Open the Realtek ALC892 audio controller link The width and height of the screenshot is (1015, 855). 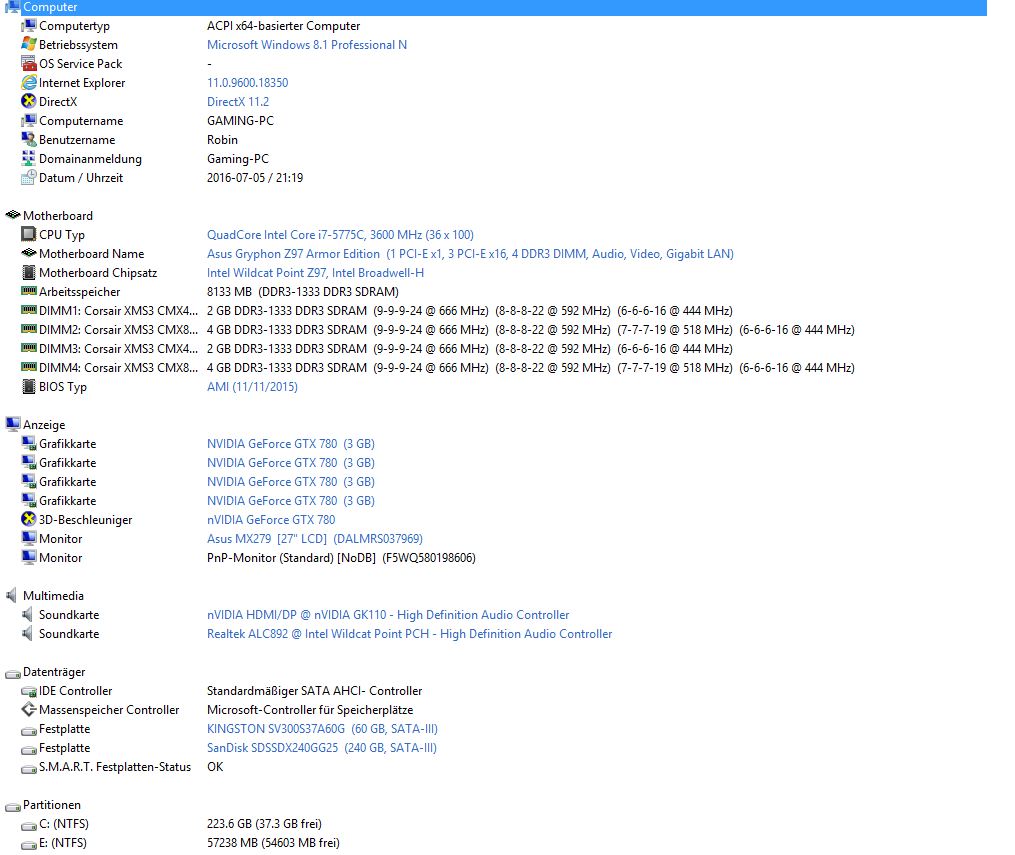(x=409, y=634)
